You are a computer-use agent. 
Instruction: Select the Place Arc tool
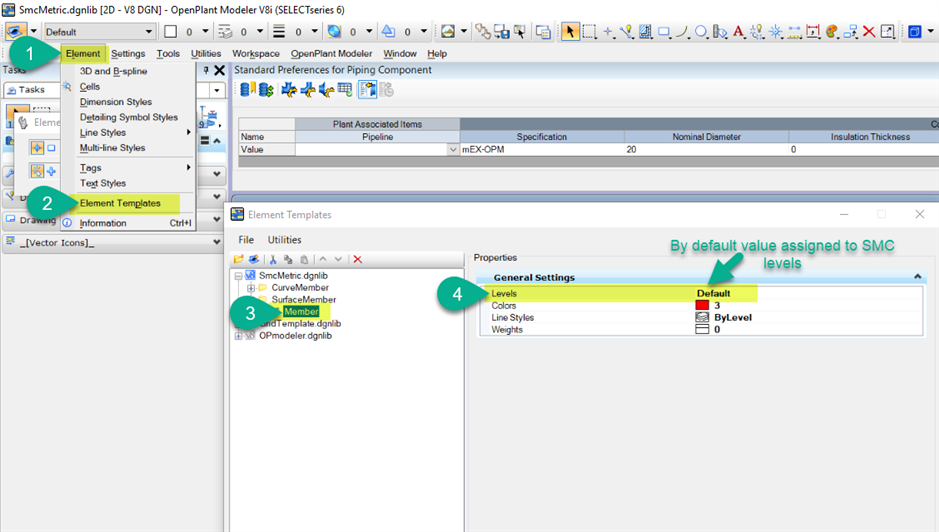click(x=682, y=32)
